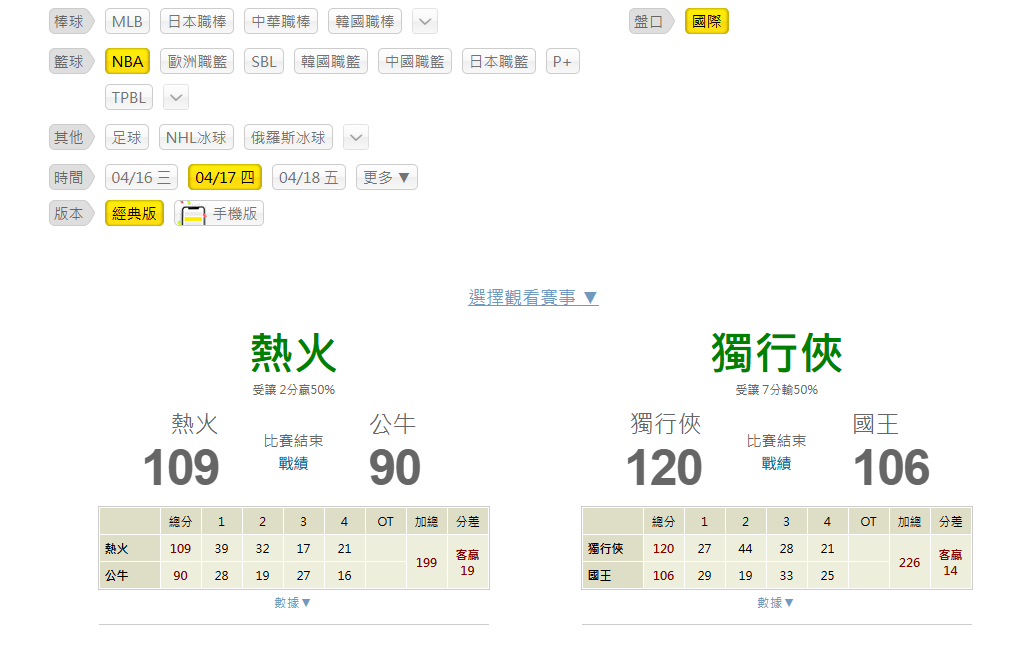The image size is (1020, 650).
Task: Click 熱火 first-quarter score 39
Action: point(222,548)
